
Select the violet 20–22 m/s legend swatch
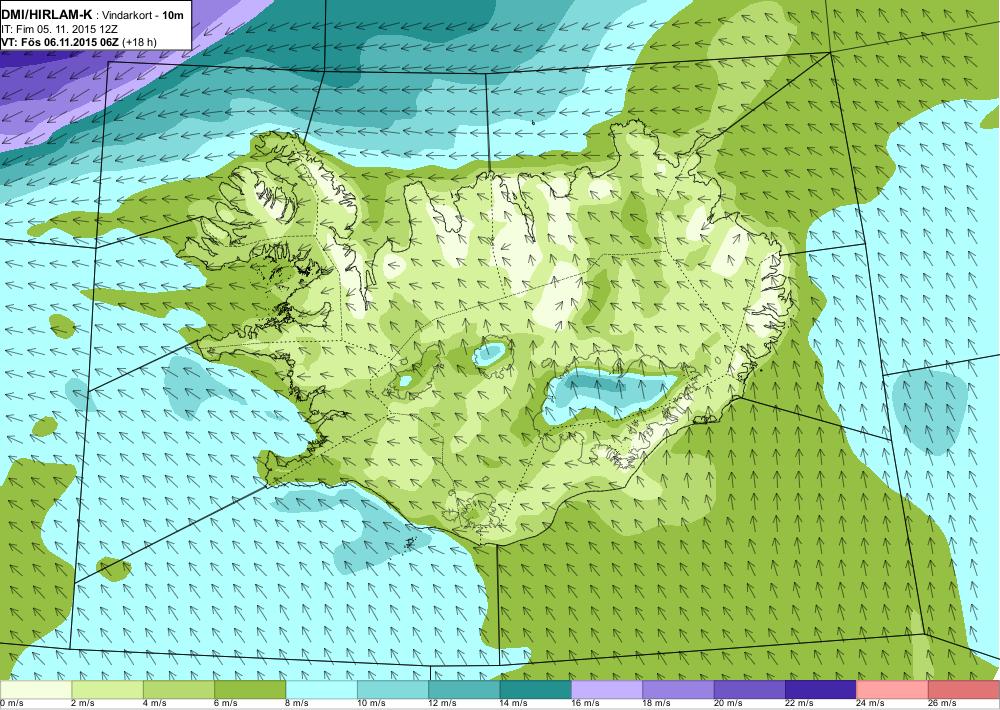point(750,690)
